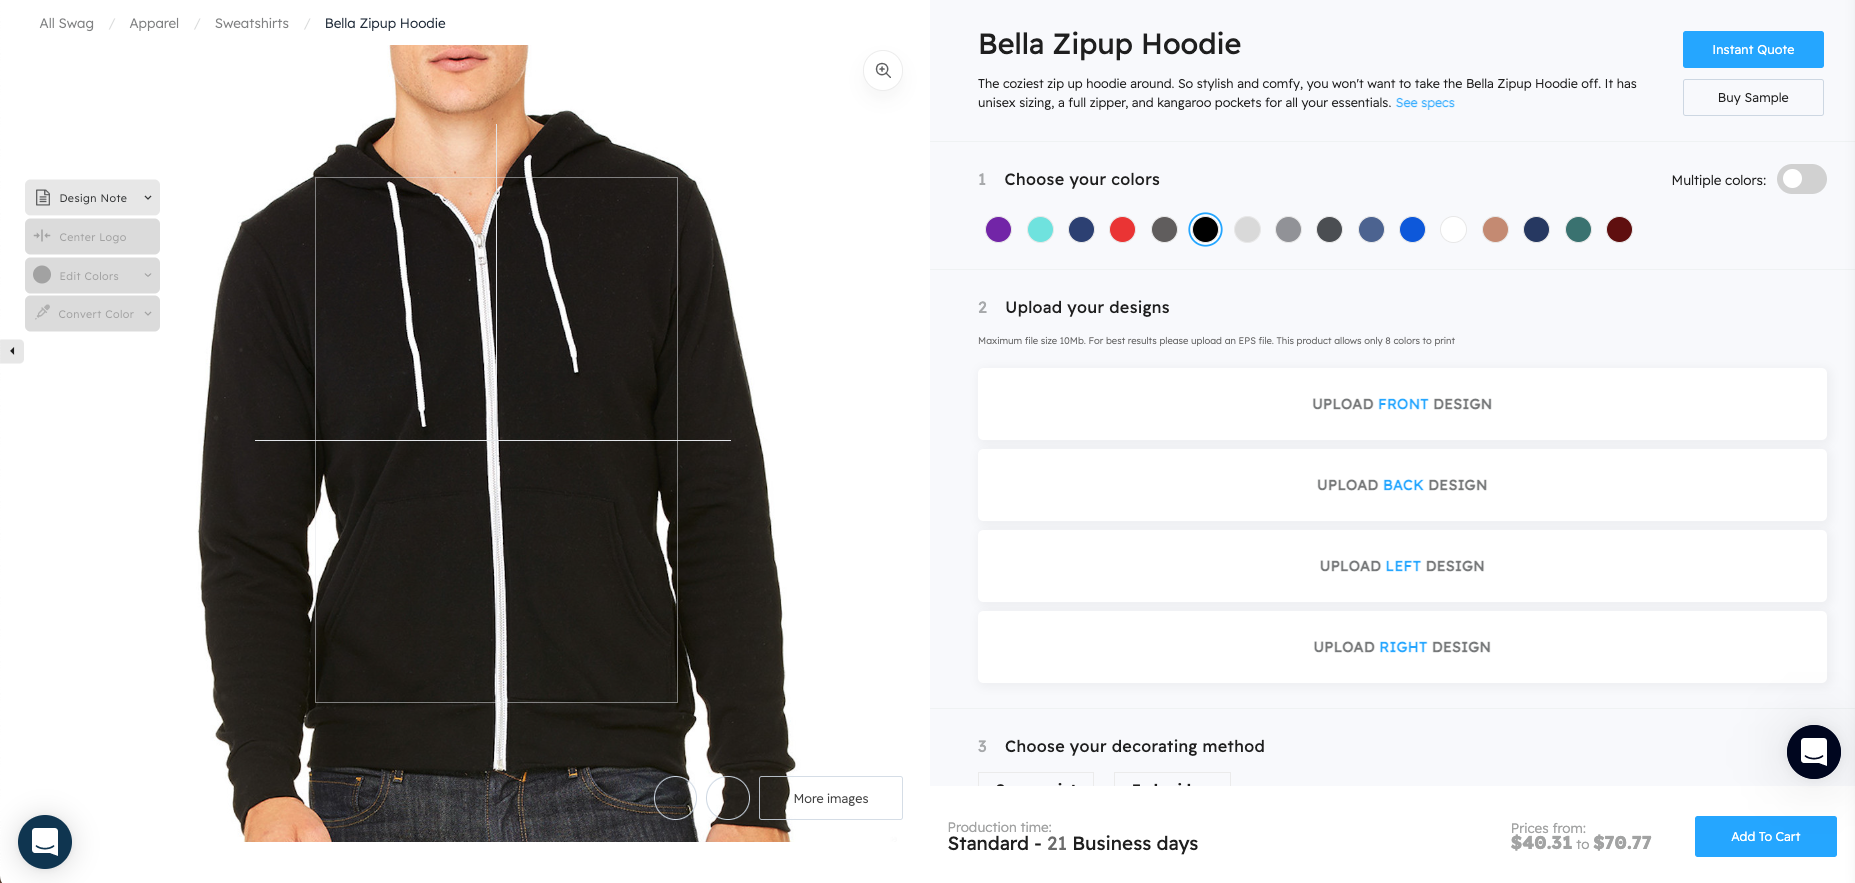Click the Upload Front Design area
The image size is (1855, 883).
(x=1402, y=404)
